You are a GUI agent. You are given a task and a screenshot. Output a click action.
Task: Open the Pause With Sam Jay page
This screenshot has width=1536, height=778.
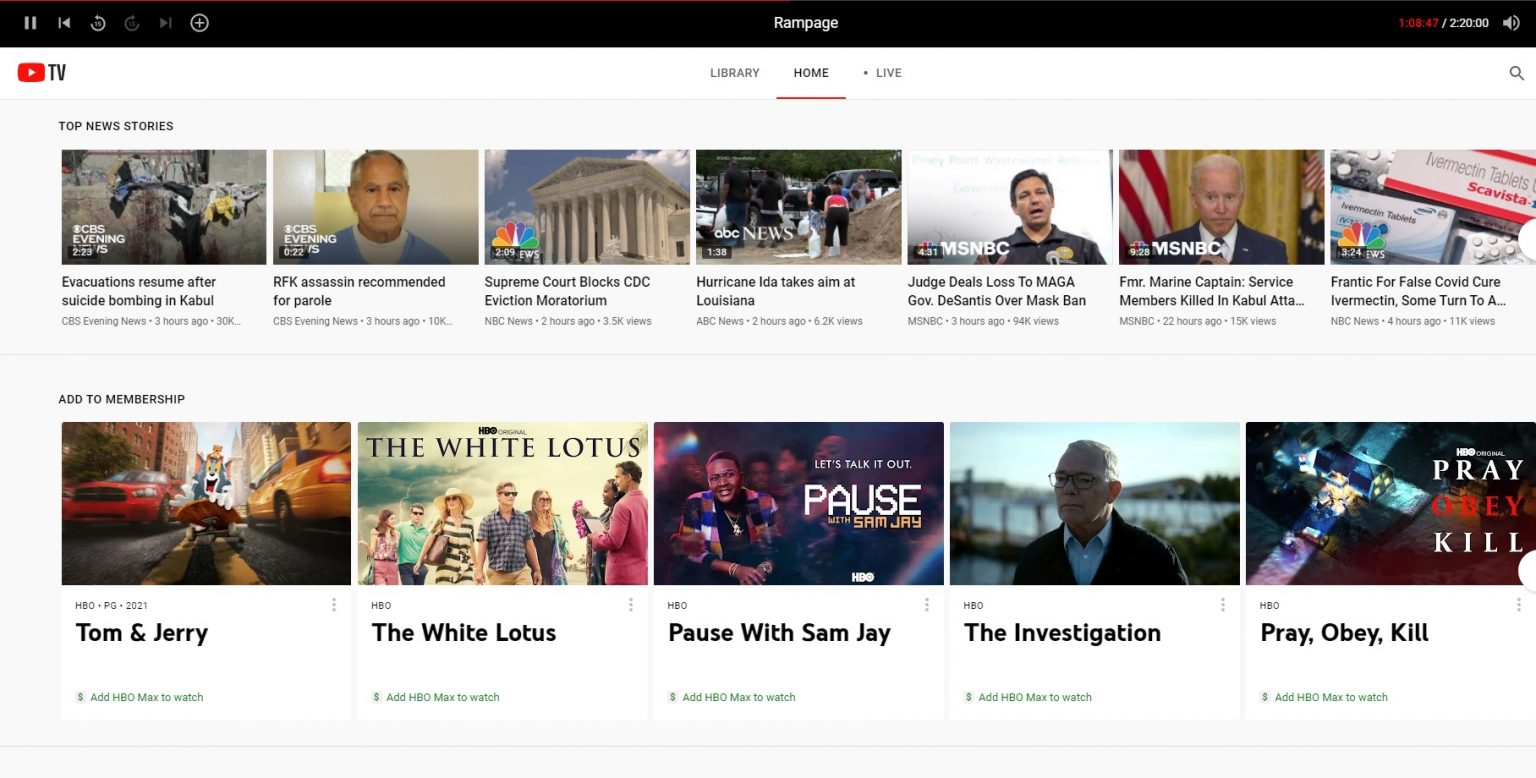click(798, 502)
